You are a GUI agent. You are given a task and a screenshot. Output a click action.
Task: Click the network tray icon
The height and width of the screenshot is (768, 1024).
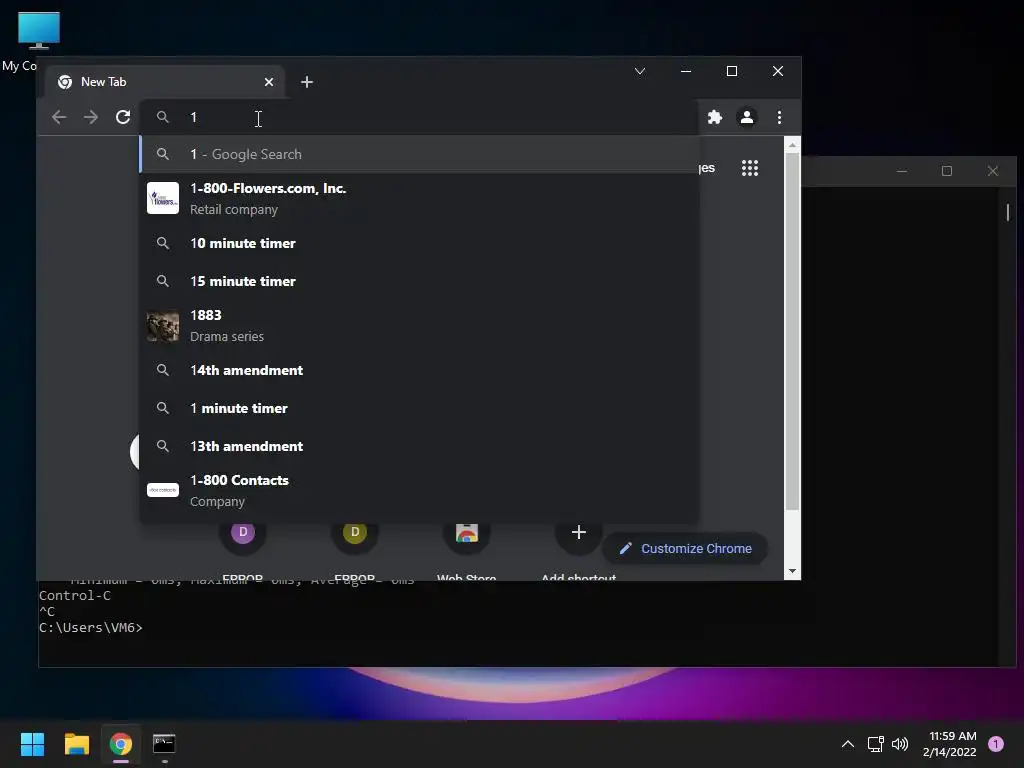[x=875, y=744]
